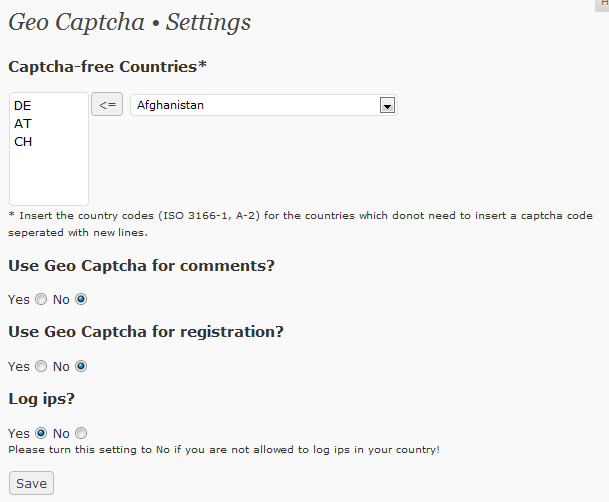Place cursor on the AT line in the textarea

(x=23, y=123)
